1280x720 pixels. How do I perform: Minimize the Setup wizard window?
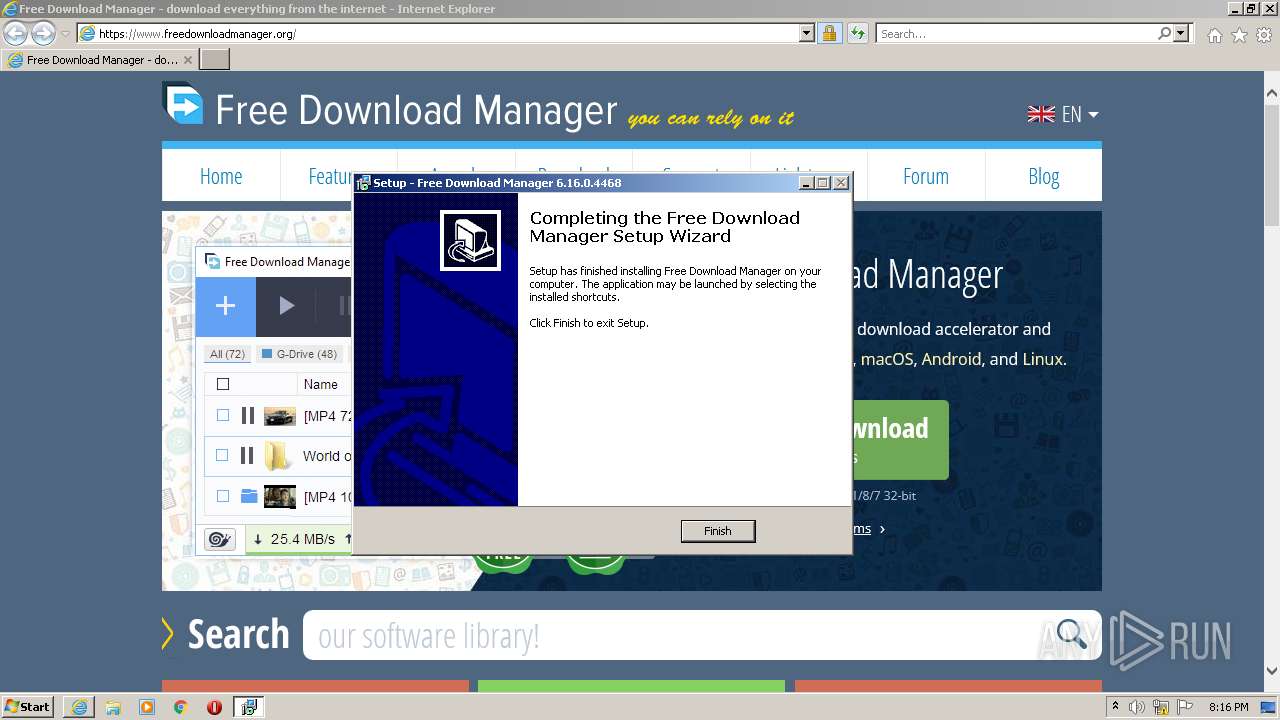click(806, 183)
